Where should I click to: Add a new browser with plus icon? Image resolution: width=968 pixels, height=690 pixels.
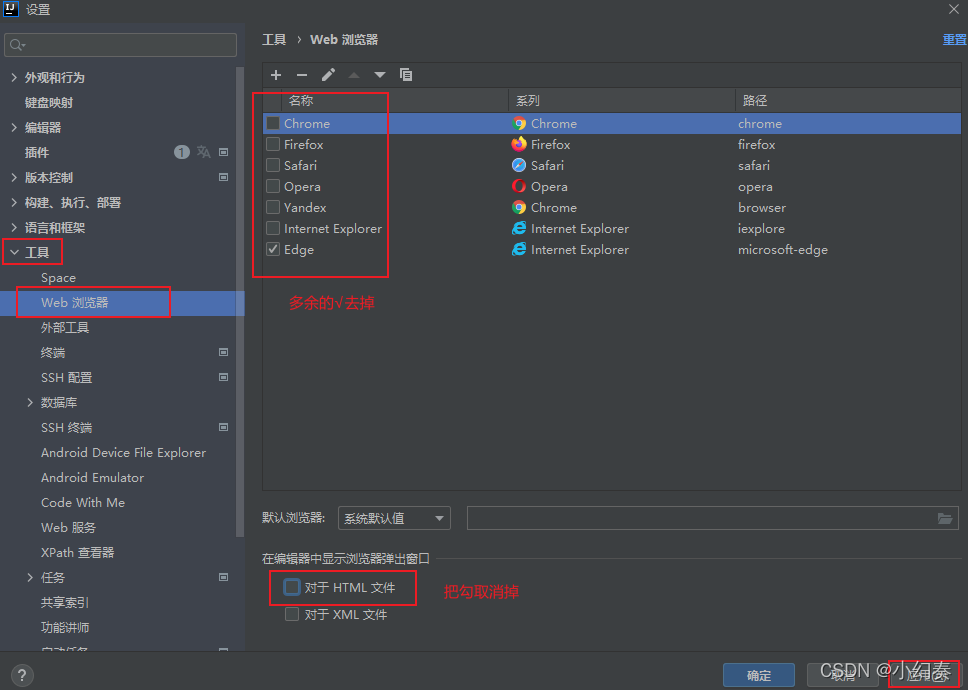pos(276,75)
